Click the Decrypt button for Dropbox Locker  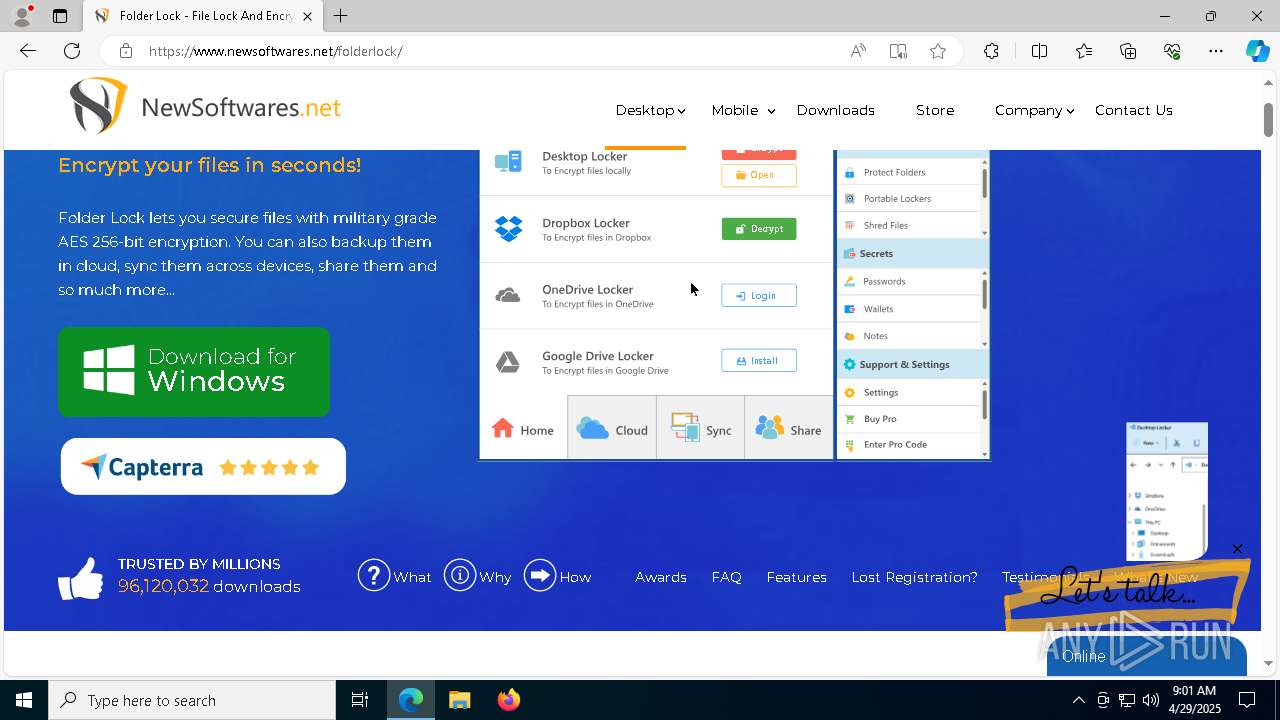pyautogui.click(x=759, y=229)
